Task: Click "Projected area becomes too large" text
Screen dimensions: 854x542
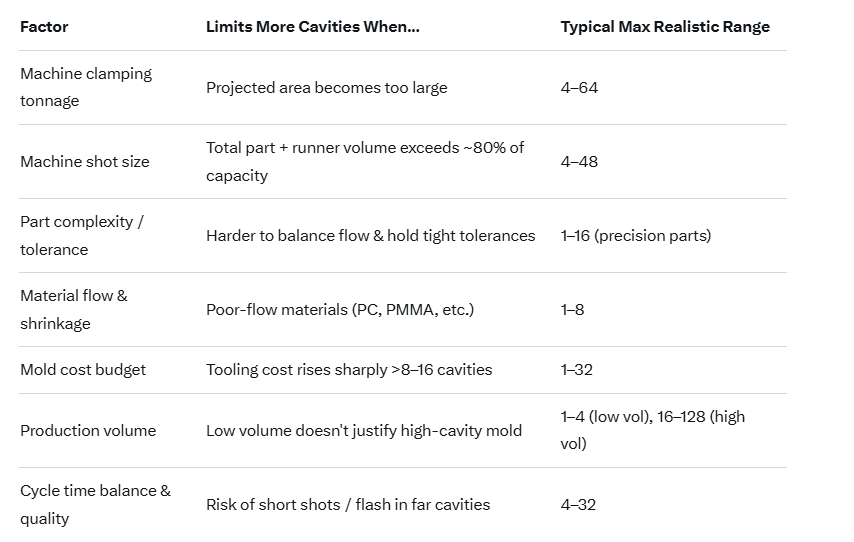Action: tap(326, 88)
